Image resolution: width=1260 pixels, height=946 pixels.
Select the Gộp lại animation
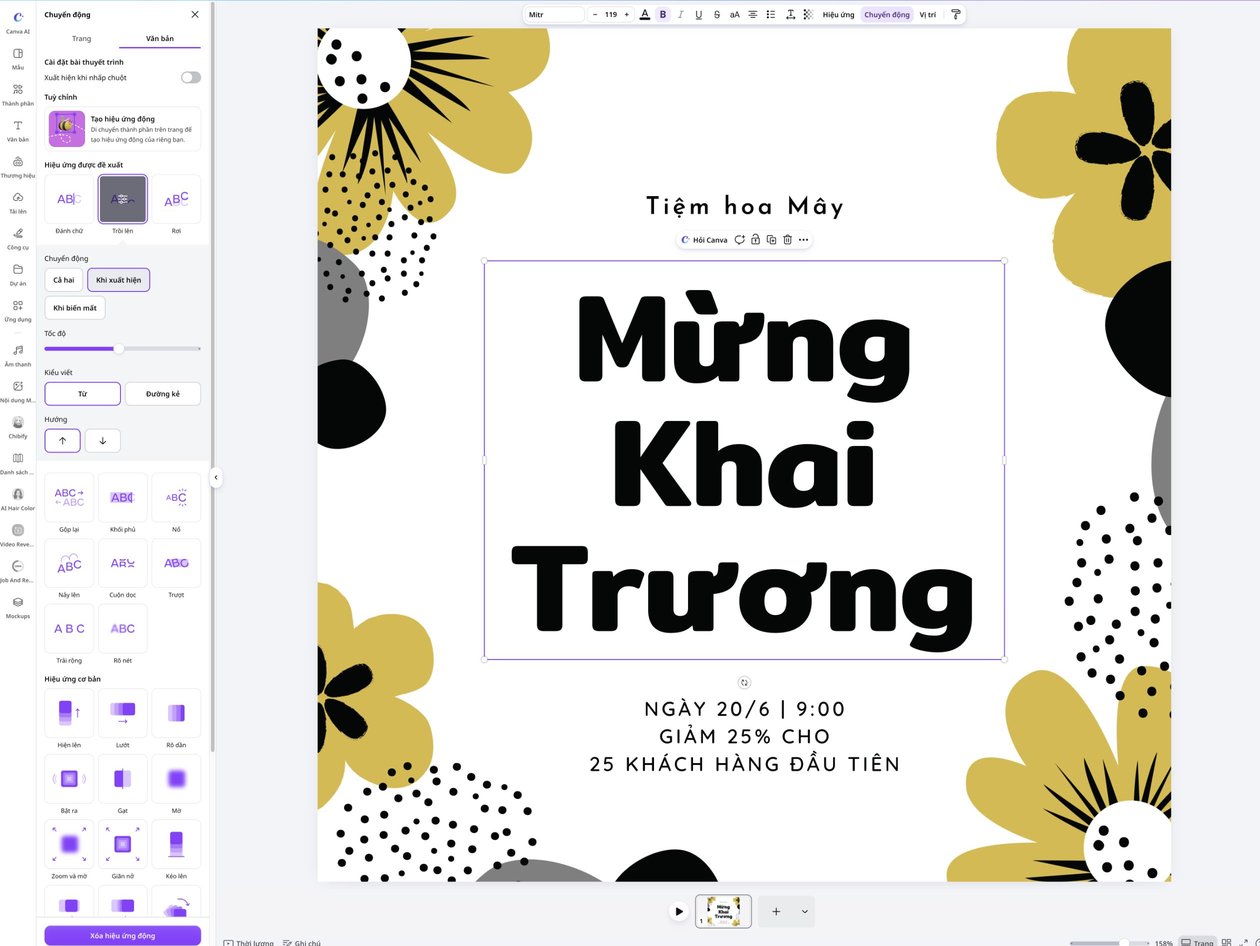pyautogui.click(x=69, y=497)
